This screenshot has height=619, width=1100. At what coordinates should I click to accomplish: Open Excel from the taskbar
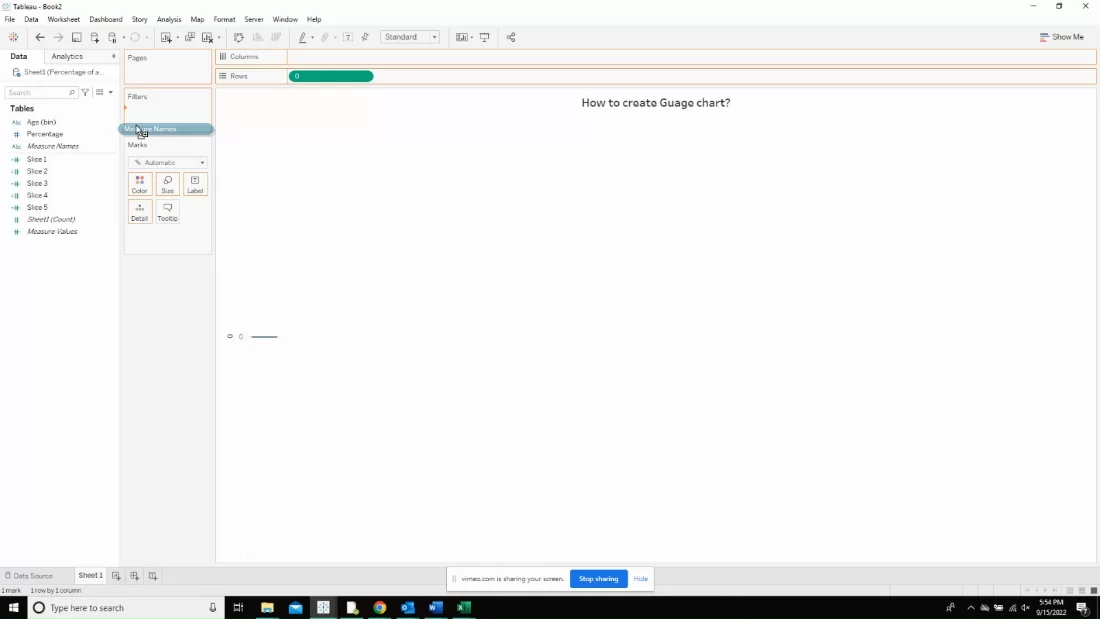pos(464,608)
